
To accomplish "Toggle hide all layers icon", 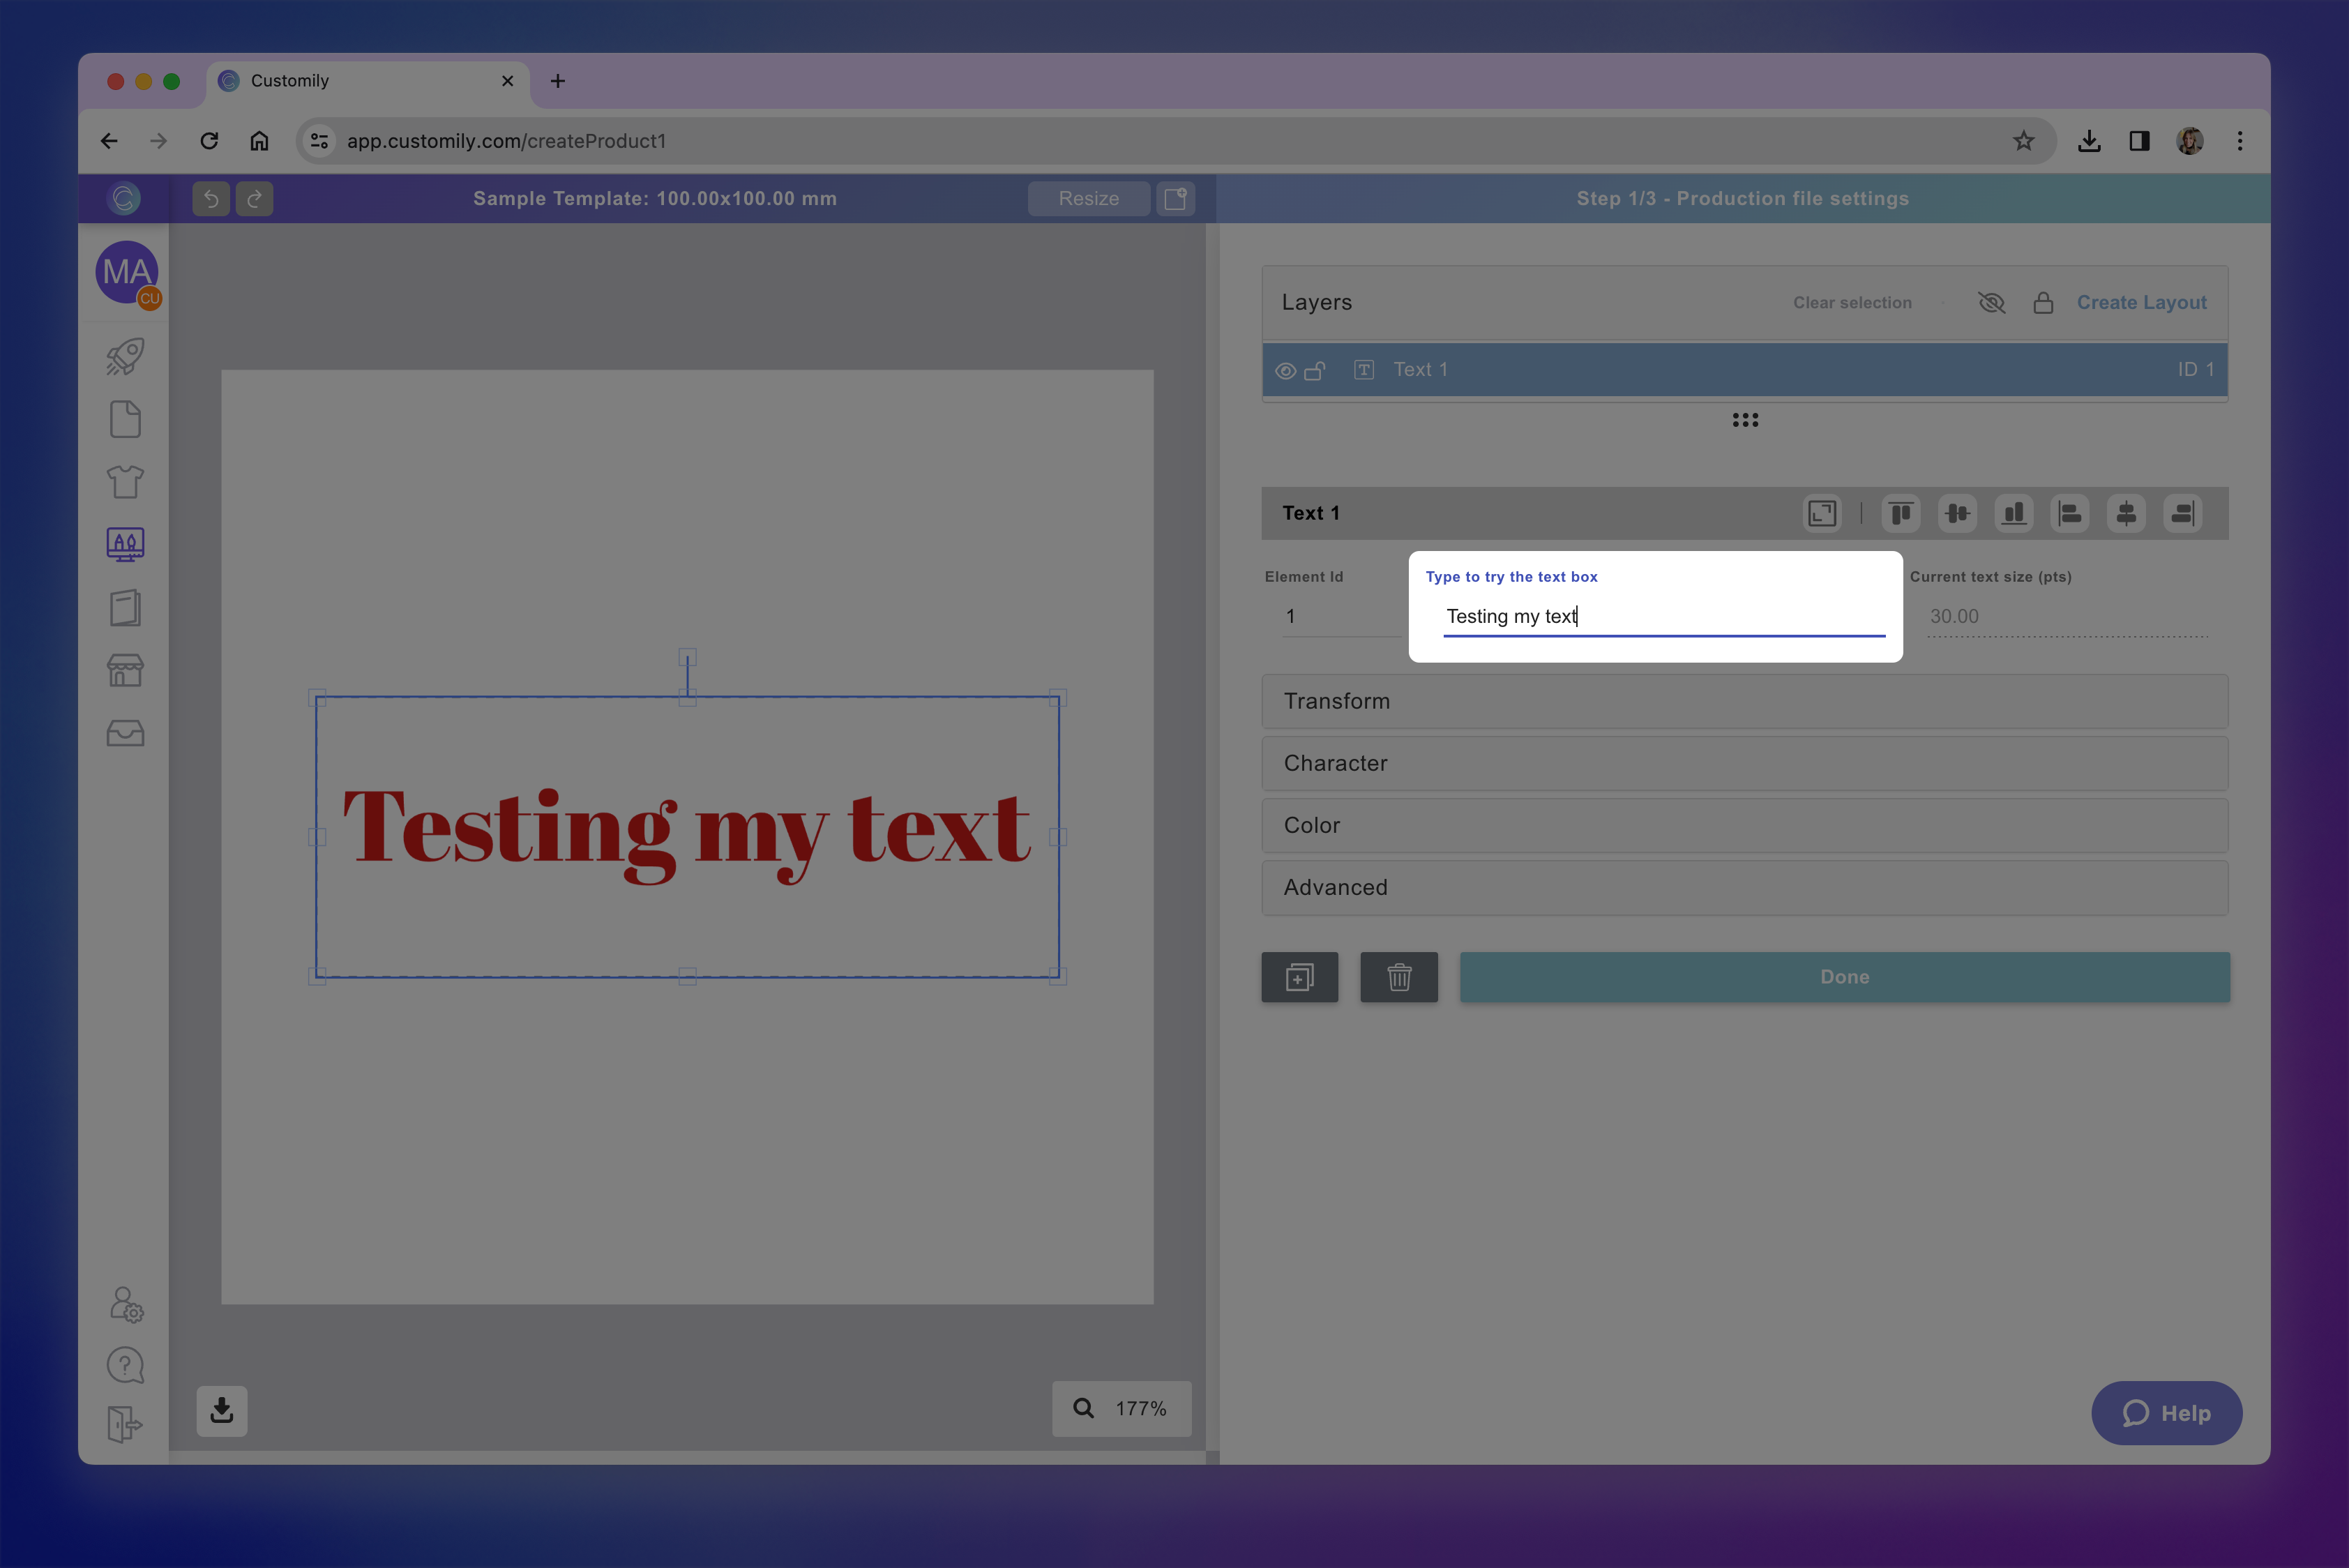I will pyautogui.click(x=1991, y=303).
